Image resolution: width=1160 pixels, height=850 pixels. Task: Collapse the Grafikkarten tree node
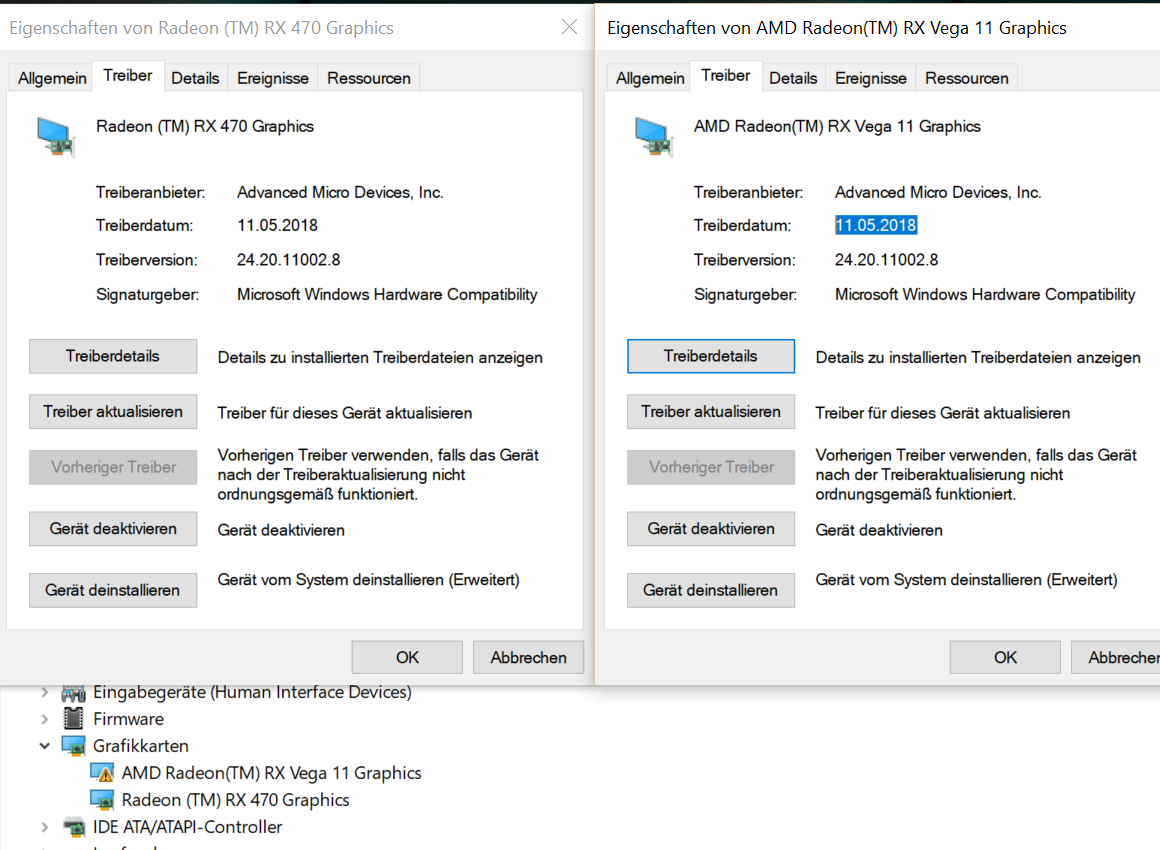44,746
